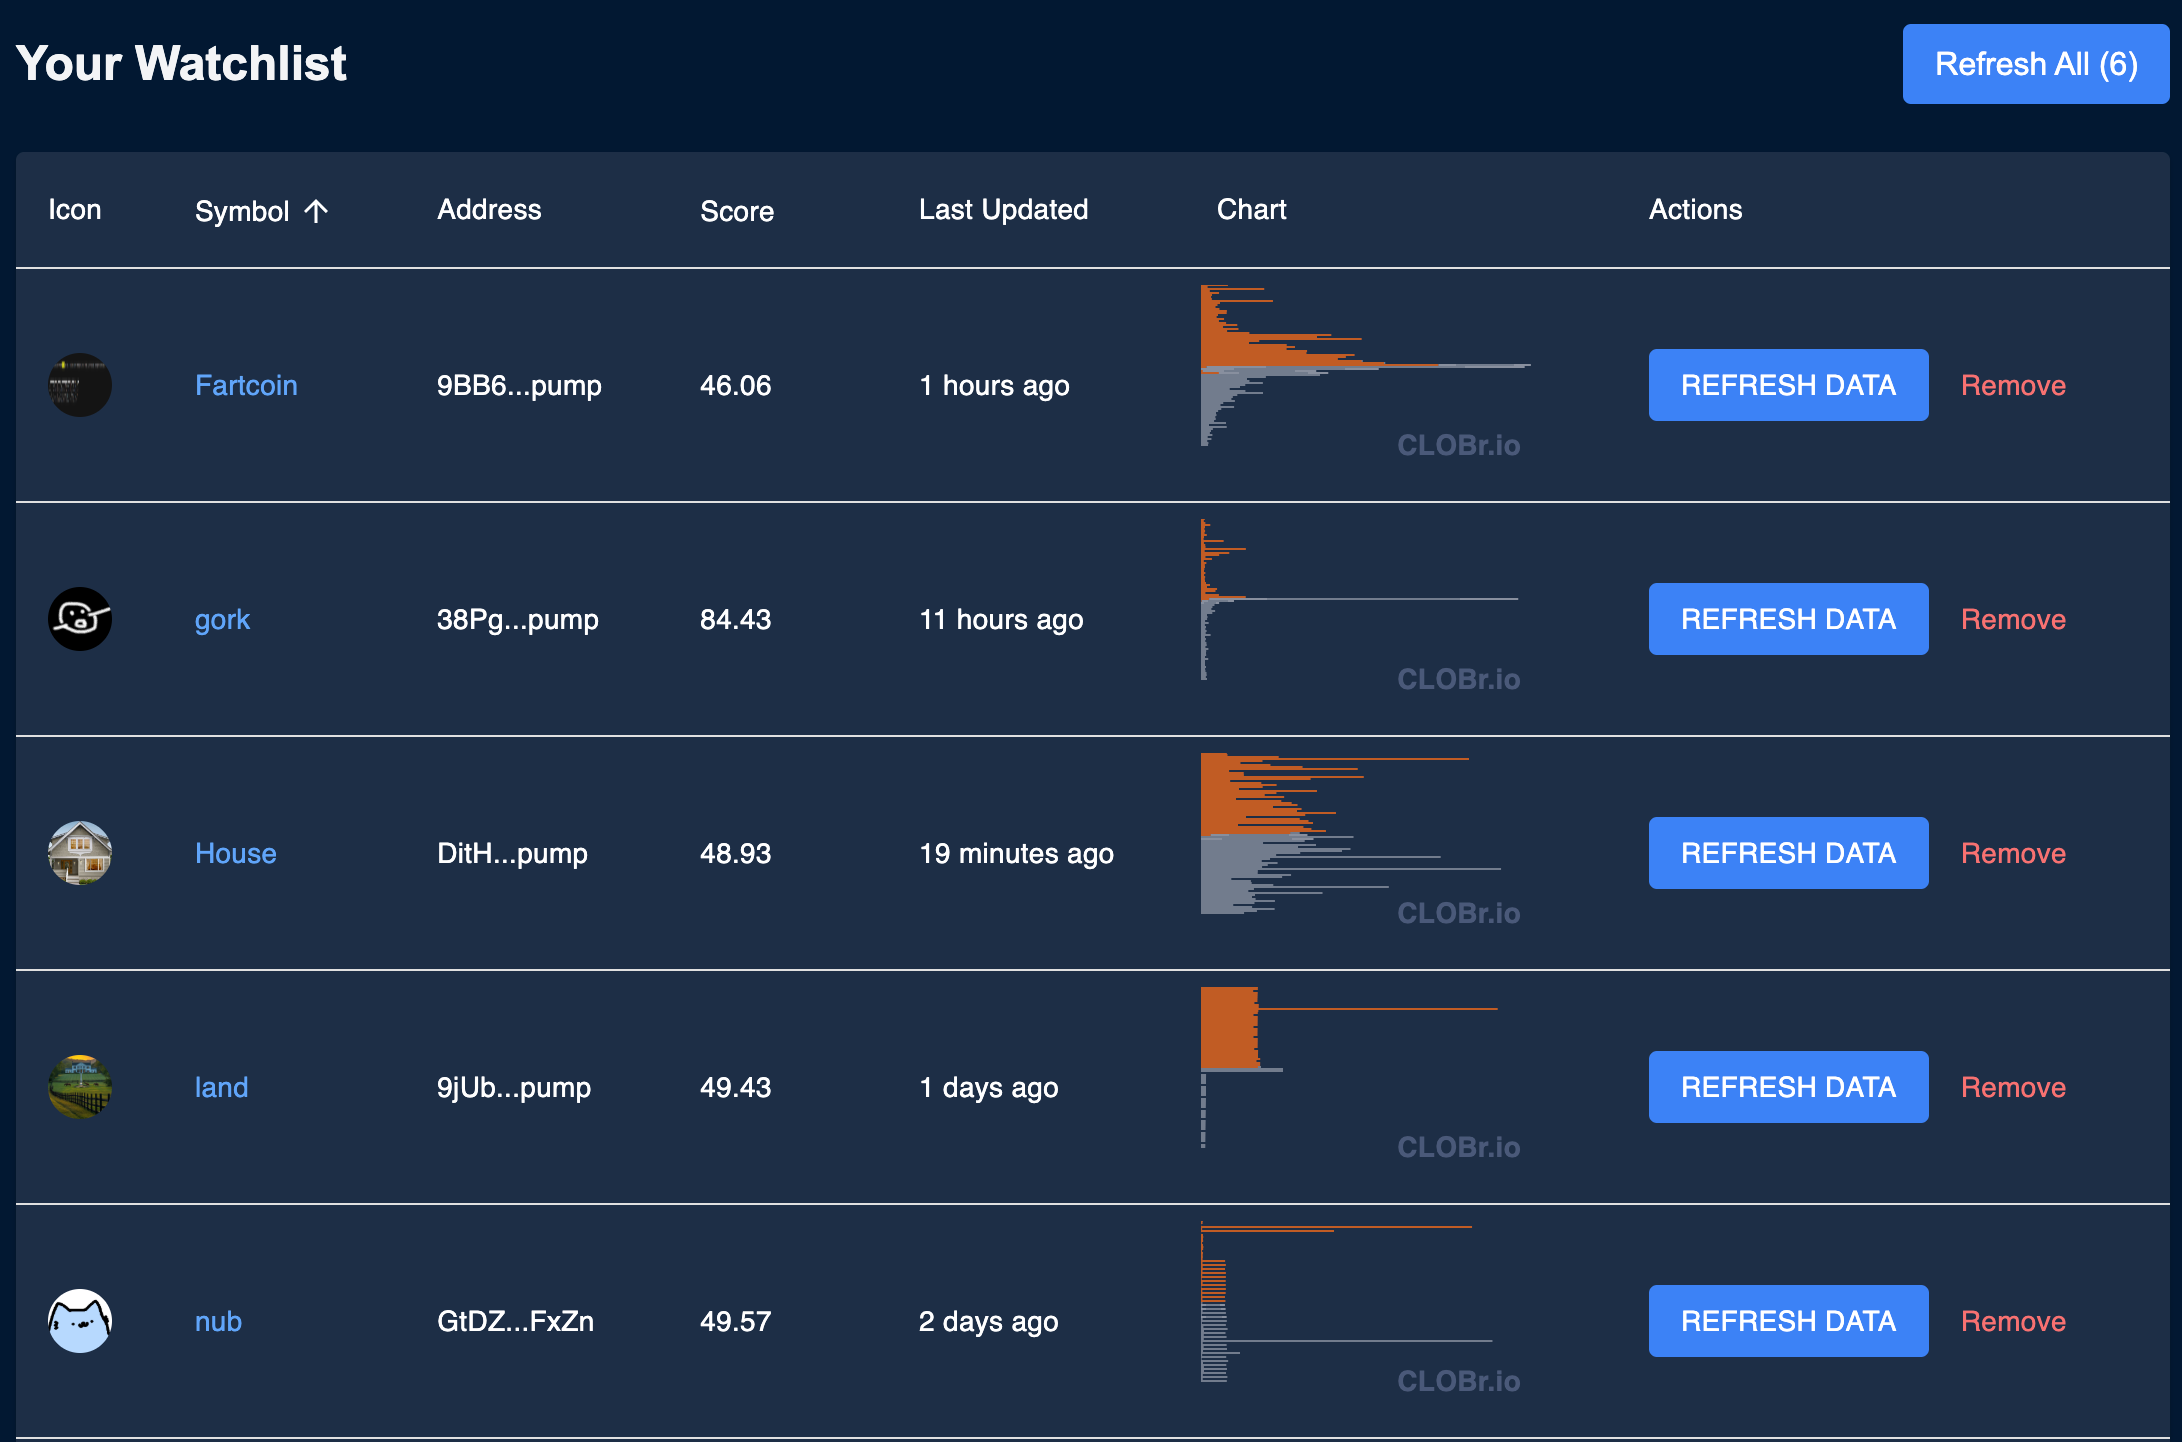Refresh data for gork
2182x1442 pixels.
tap(1788, 619)
